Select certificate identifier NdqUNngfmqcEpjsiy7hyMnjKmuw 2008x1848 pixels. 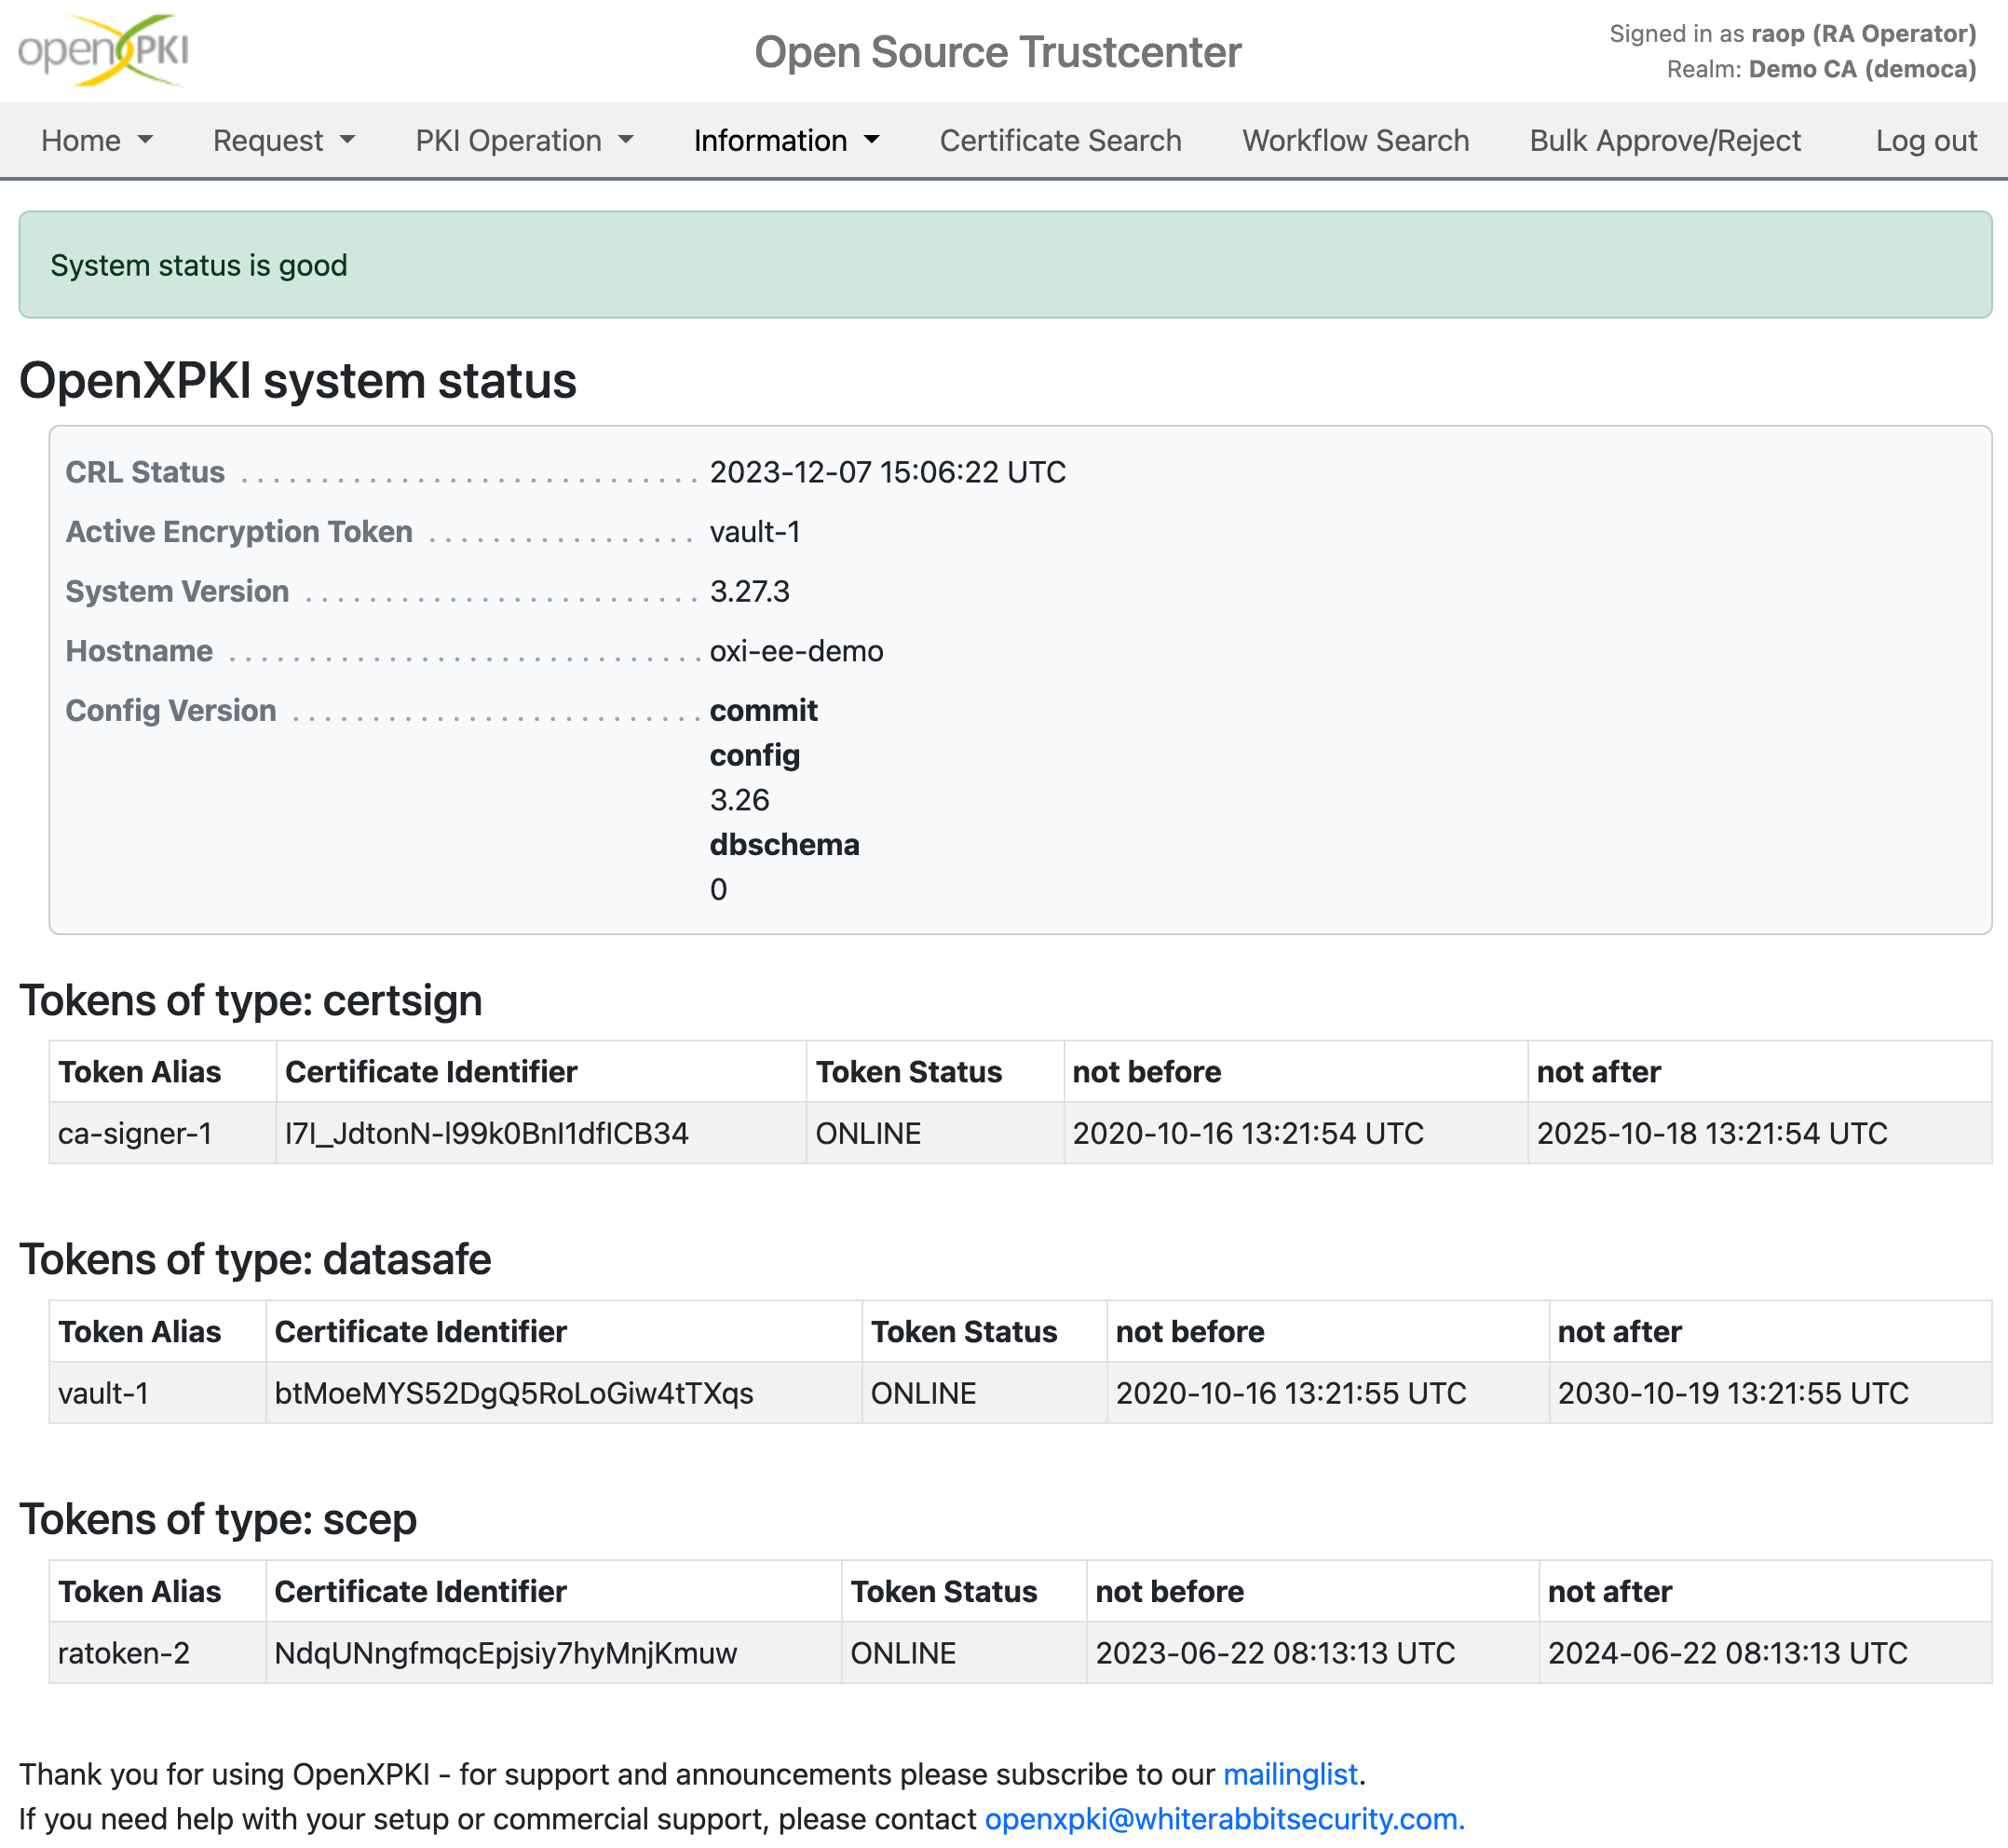[x=506, y=1653]
